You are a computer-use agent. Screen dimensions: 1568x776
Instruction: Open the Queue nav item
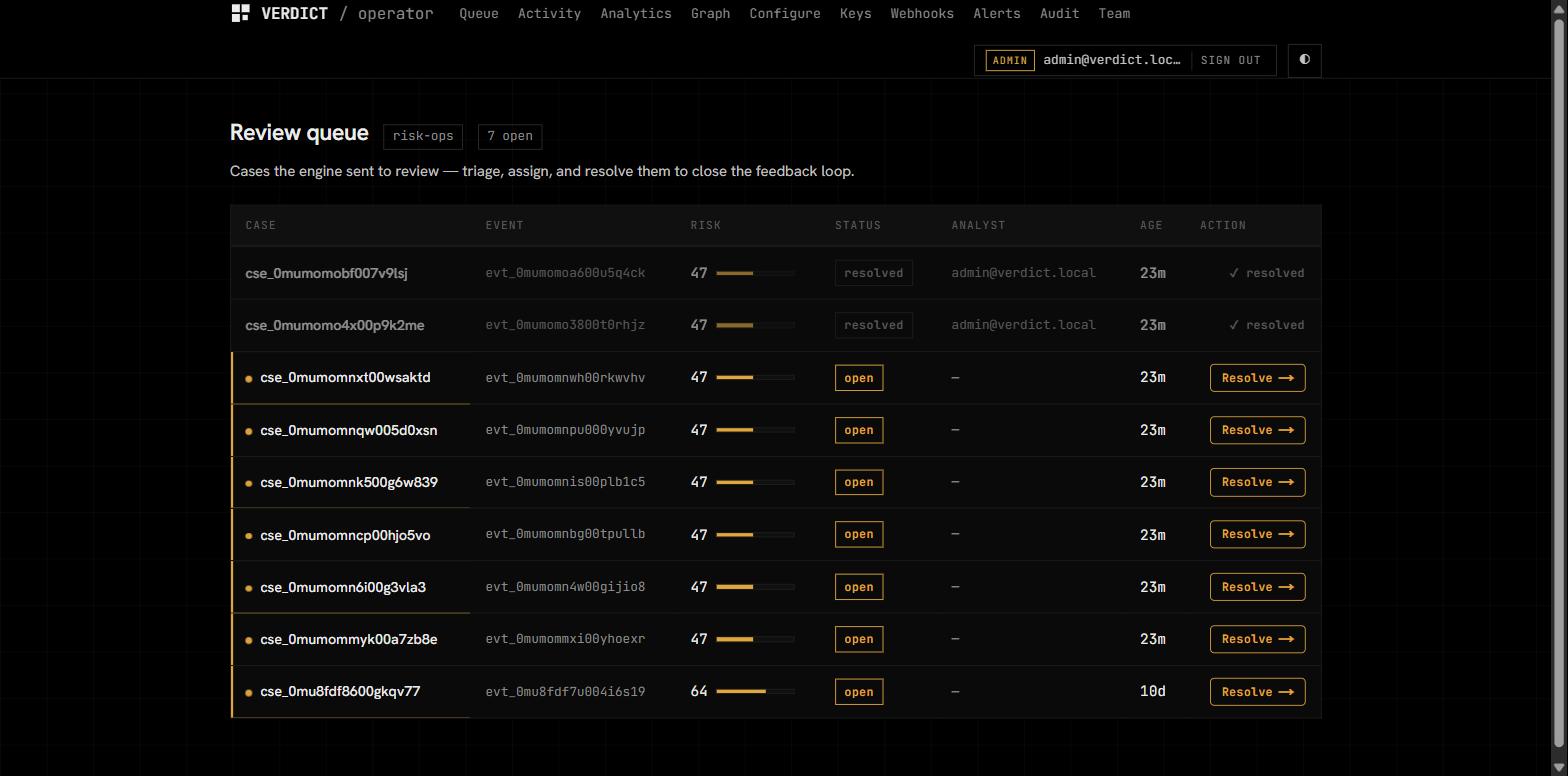pos(479,14)
